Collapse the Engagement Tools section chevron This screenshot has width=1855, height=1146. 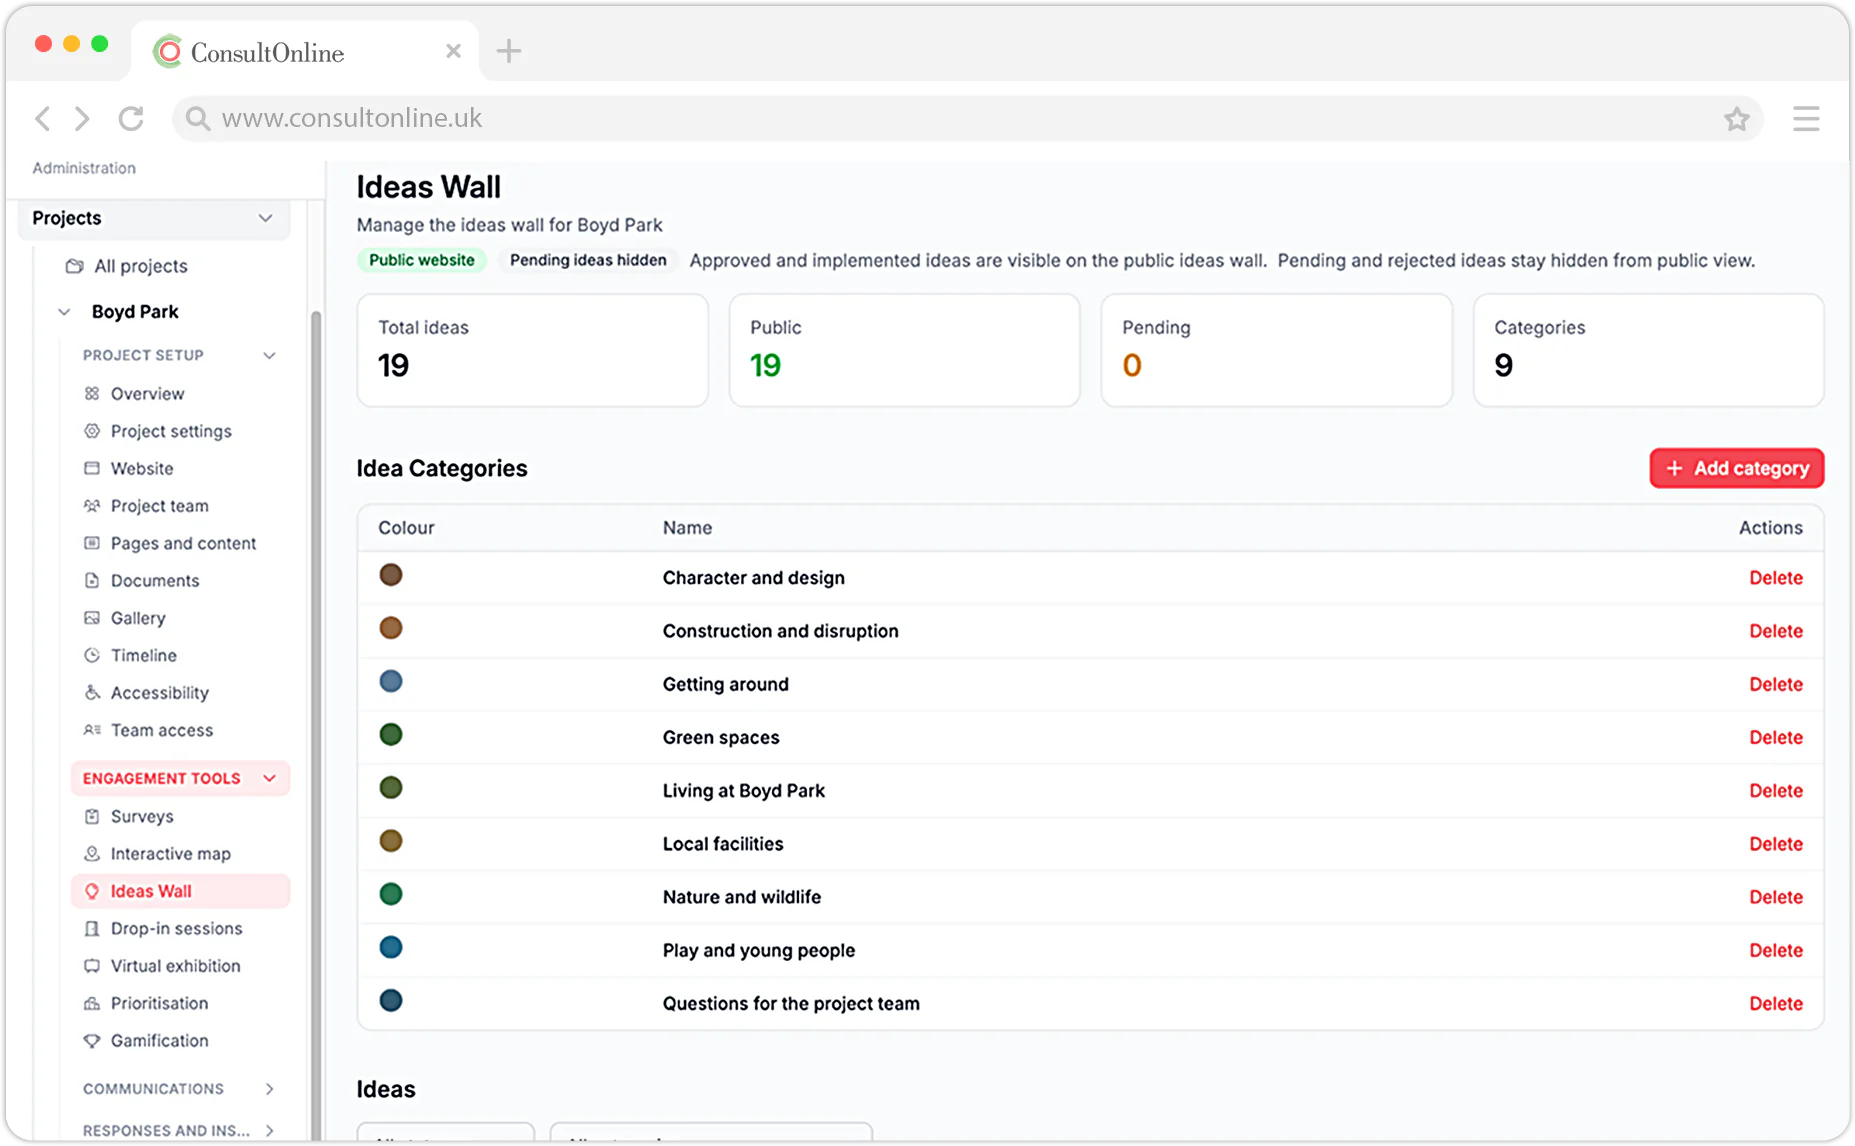269,778
